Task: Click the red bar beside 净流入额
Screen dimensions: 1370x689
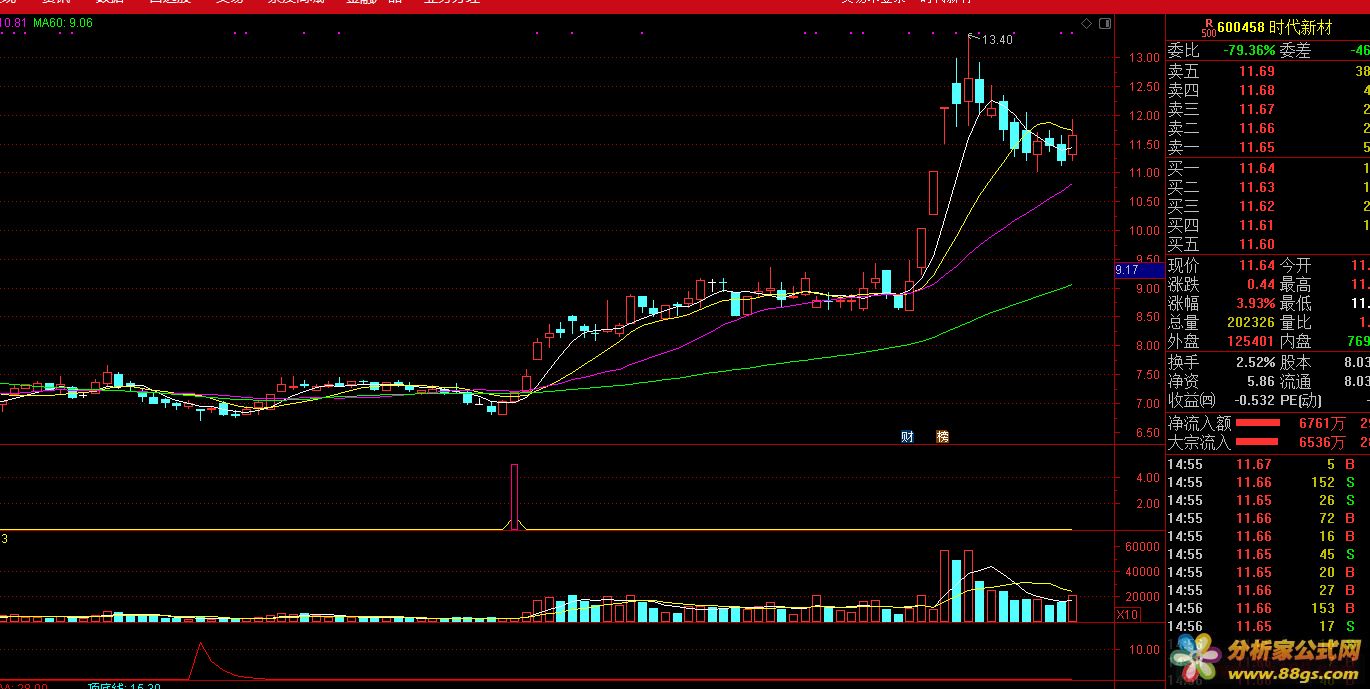Action: click(x=1258, y=423)
